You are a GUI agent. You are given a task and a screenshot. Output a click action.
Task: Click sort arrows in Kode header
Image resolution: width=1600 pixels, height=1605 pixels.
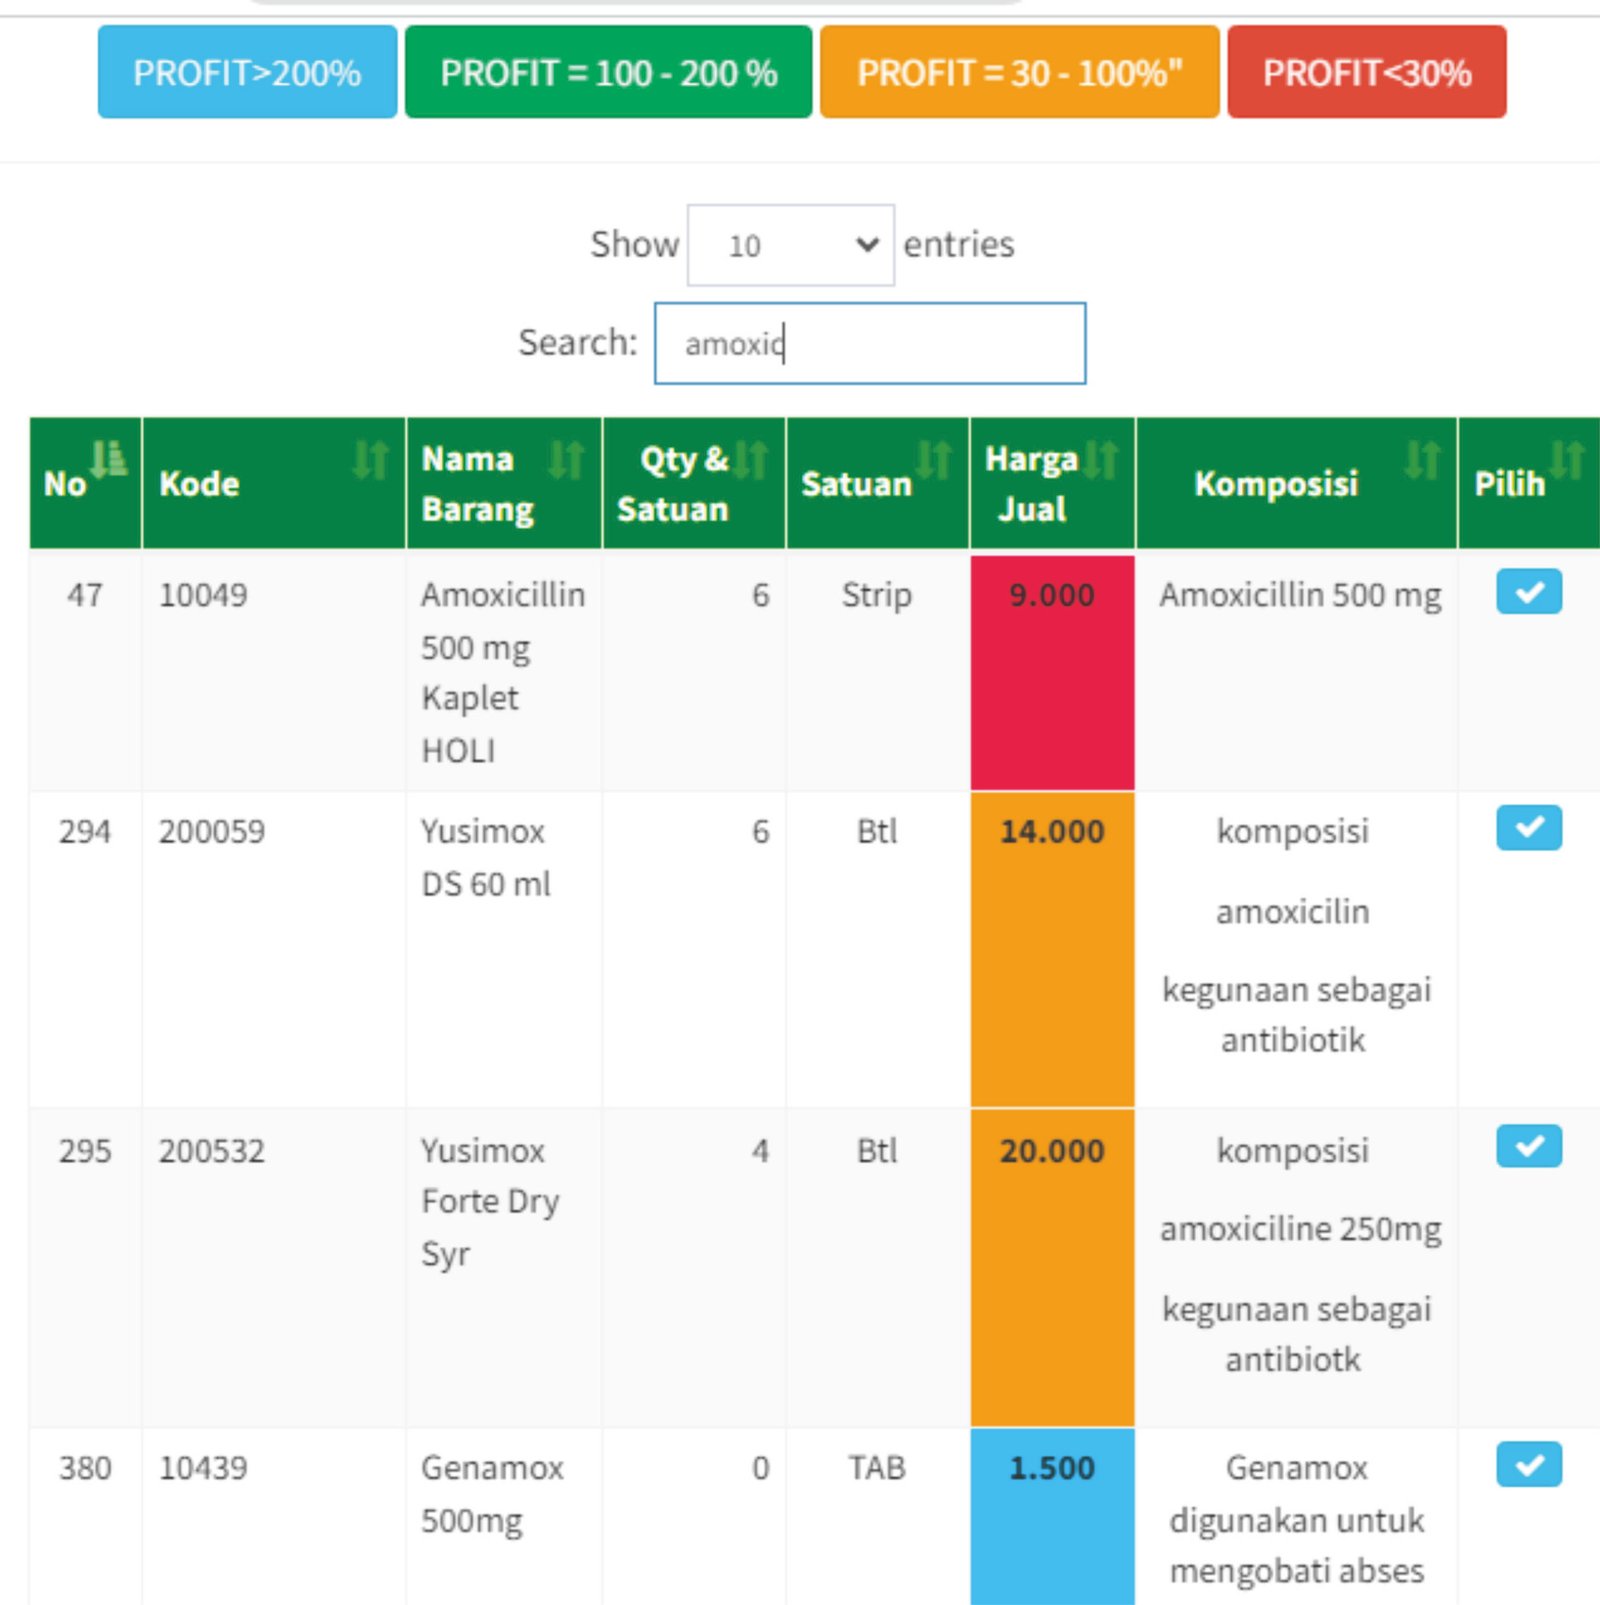[x=371, y=460]
